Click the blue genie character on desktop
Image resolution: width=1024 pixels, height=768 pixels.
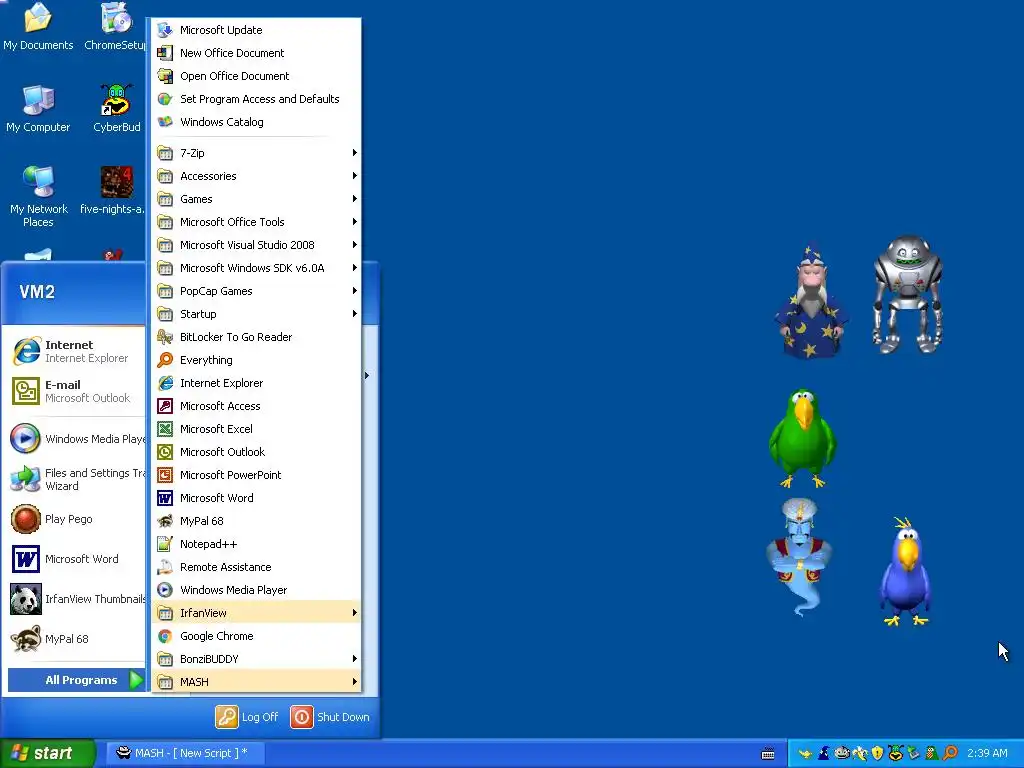tap(800, 557)
